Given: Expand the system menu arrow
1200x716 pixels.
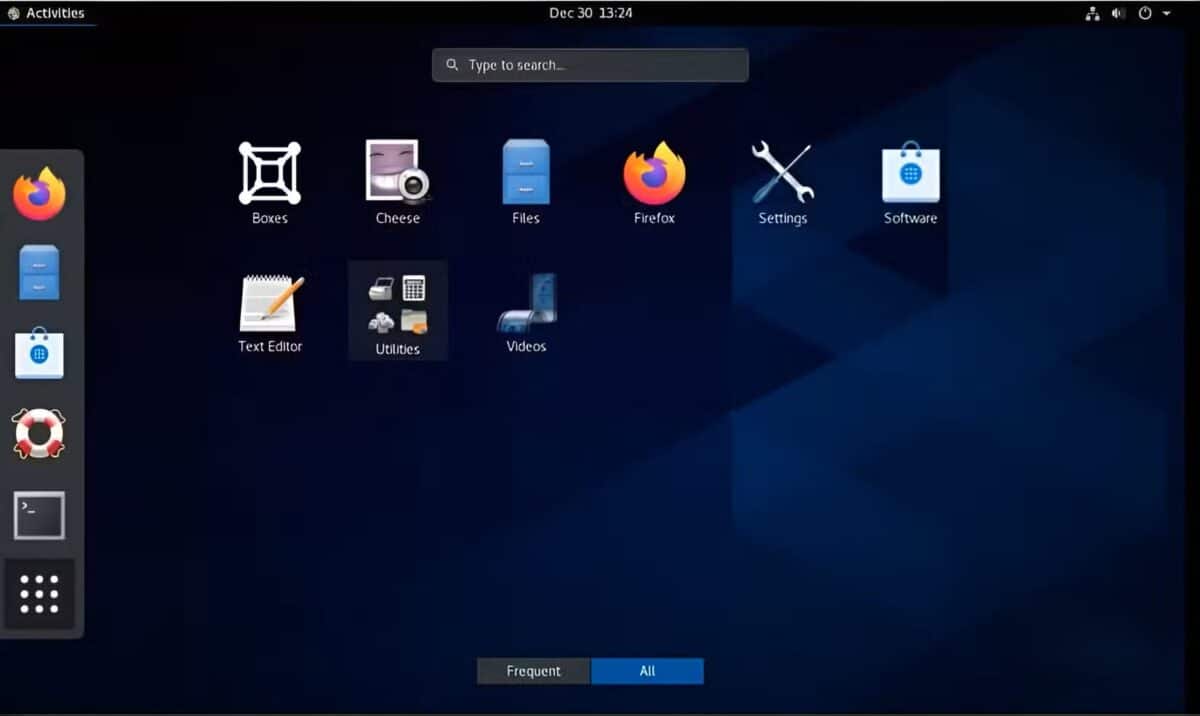Looking at the screenshot, I should tap(1167, 13).
